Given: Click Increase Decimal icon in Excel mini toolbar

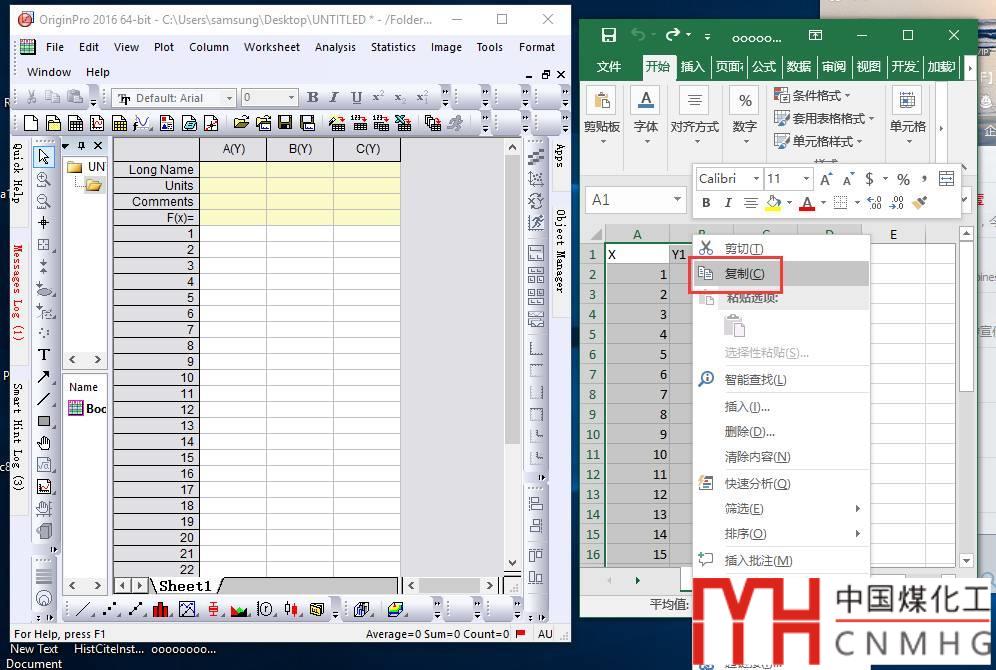Looking at the screenshot, I should (x=875, y=203).
